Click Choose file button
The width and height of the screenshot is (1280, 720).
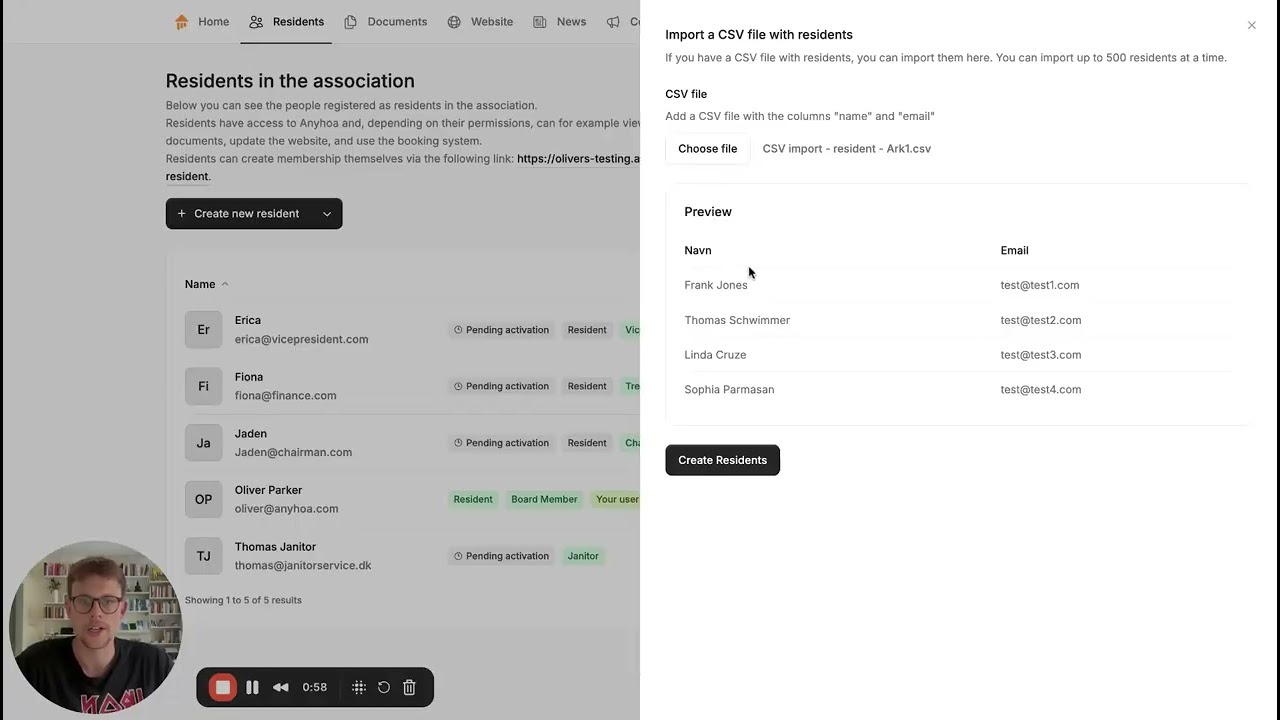[x=707, y=149]
